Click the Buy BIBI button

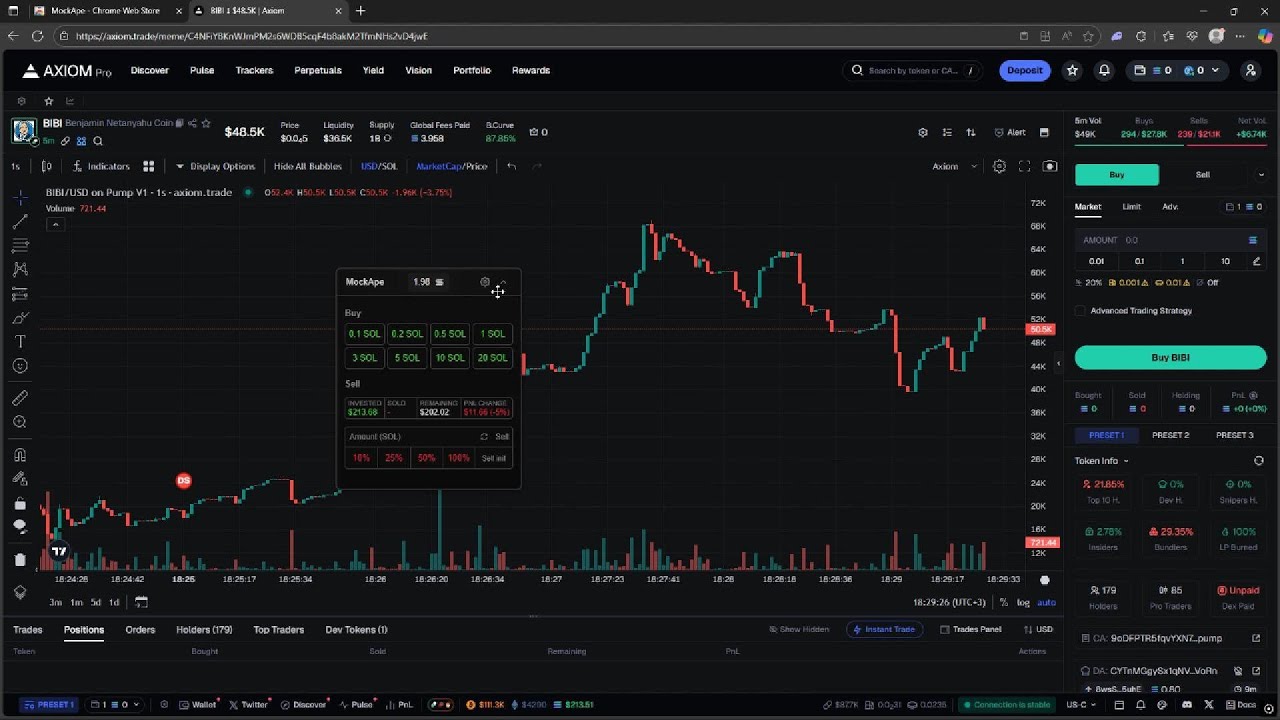click(1170, 357)
